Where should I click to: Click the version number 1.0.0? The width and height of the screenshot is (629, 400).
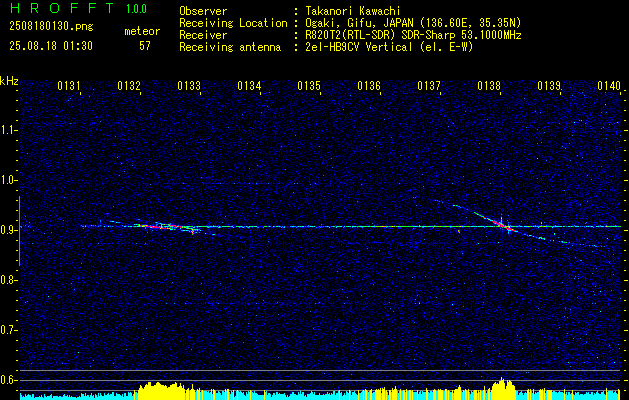click(x=136, y=9)
